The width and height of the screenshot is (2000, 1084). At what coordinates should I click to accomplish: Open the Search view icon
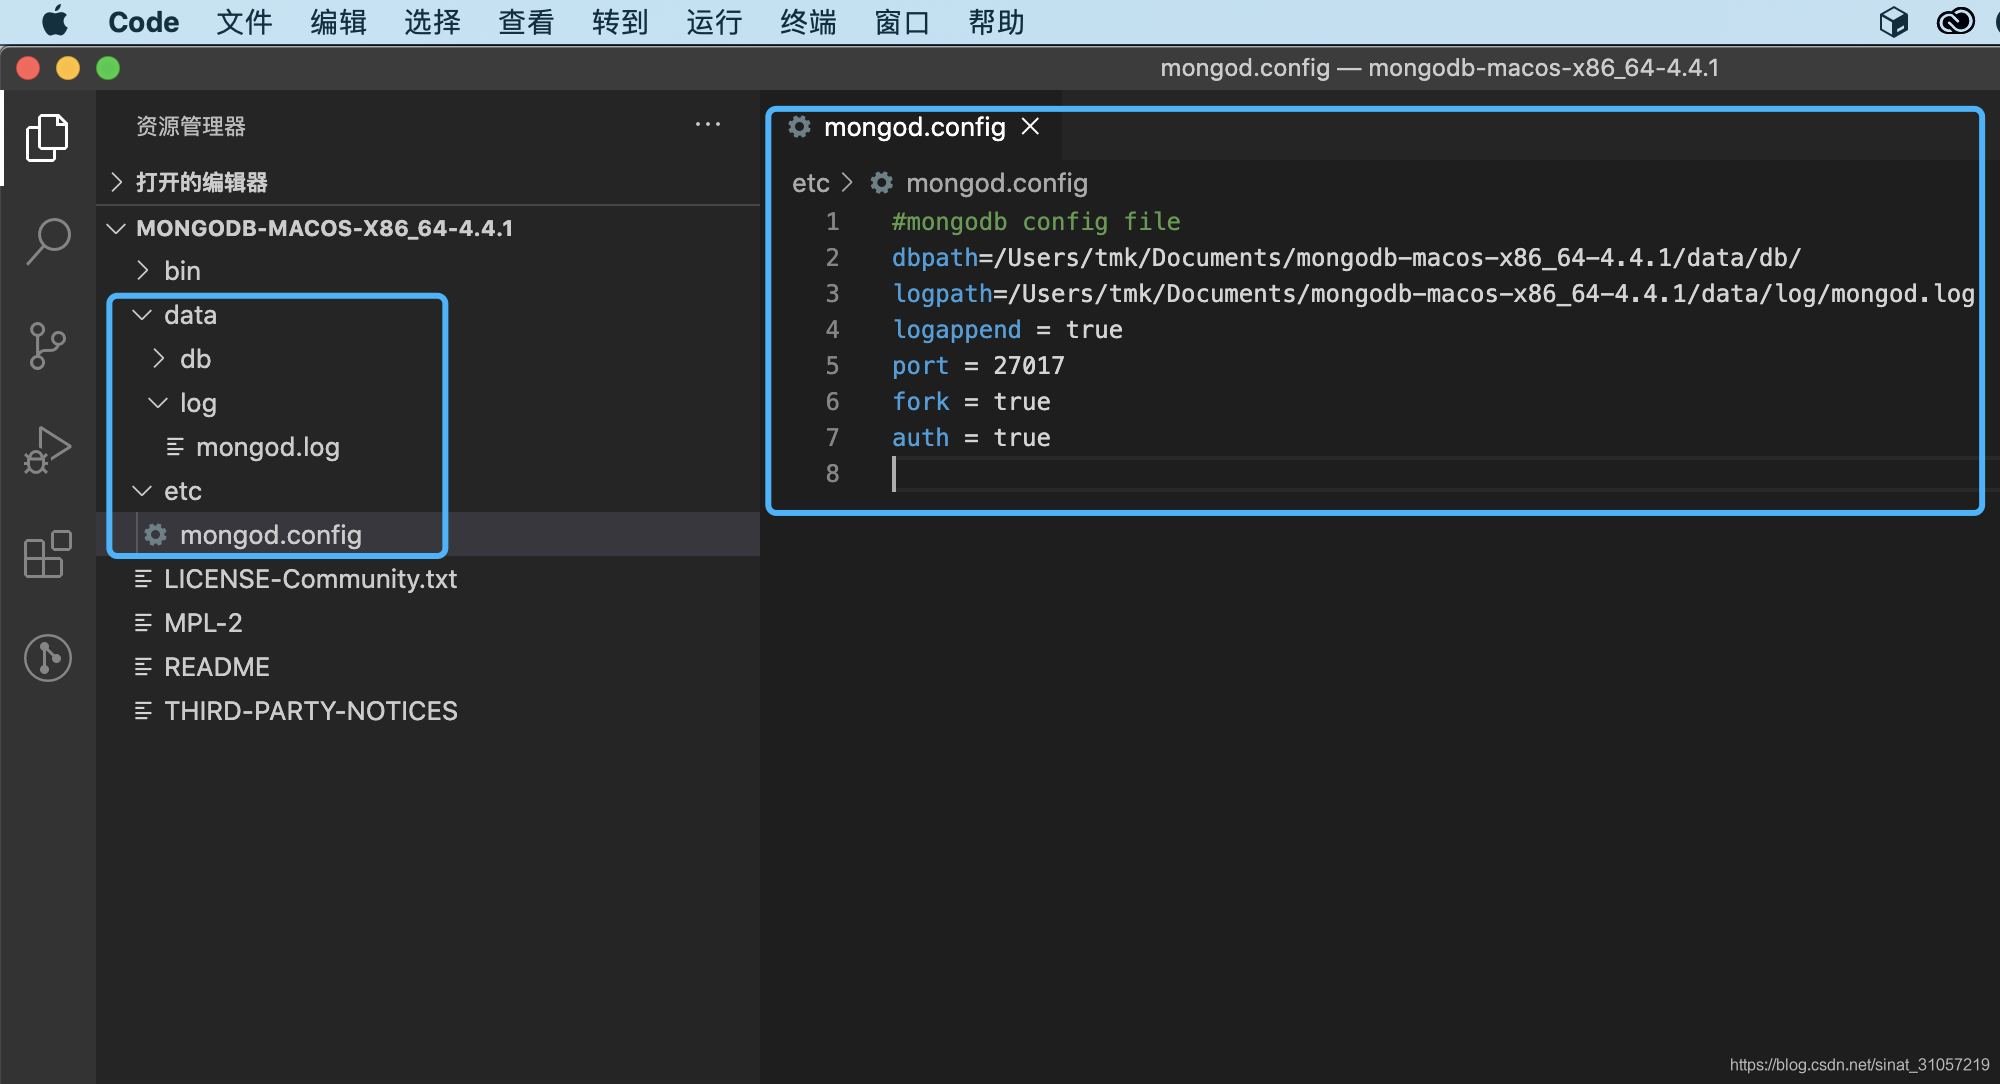[47, 242]
